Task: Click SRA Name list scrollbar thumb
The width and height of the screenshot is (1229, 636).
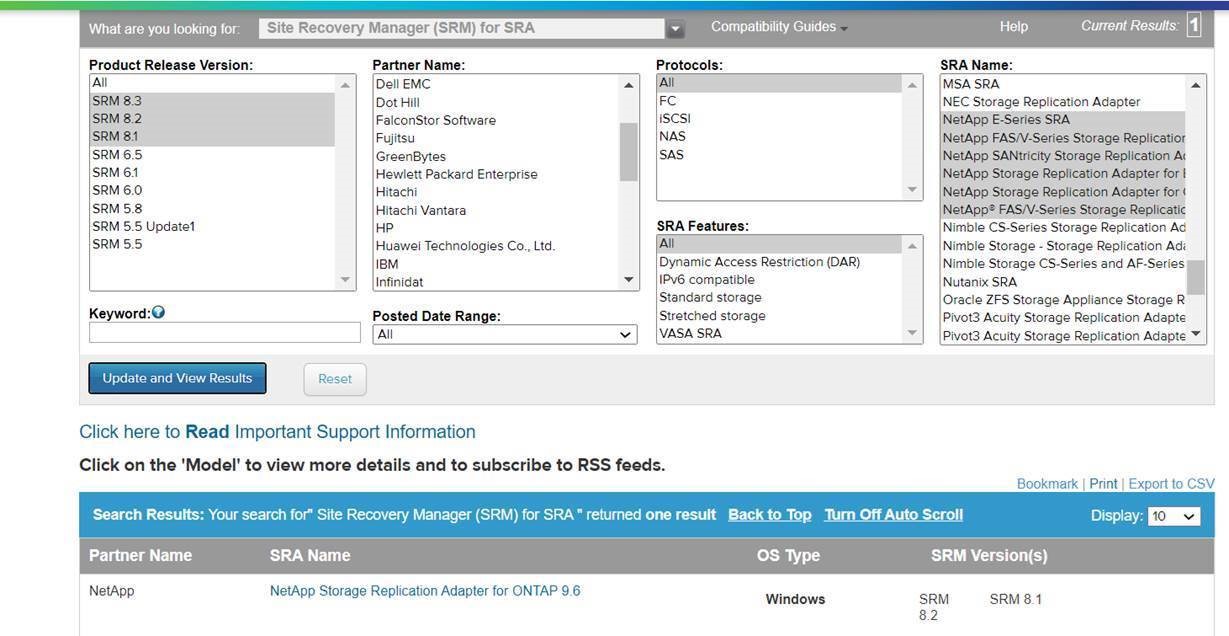Action: click(1196, 277)
